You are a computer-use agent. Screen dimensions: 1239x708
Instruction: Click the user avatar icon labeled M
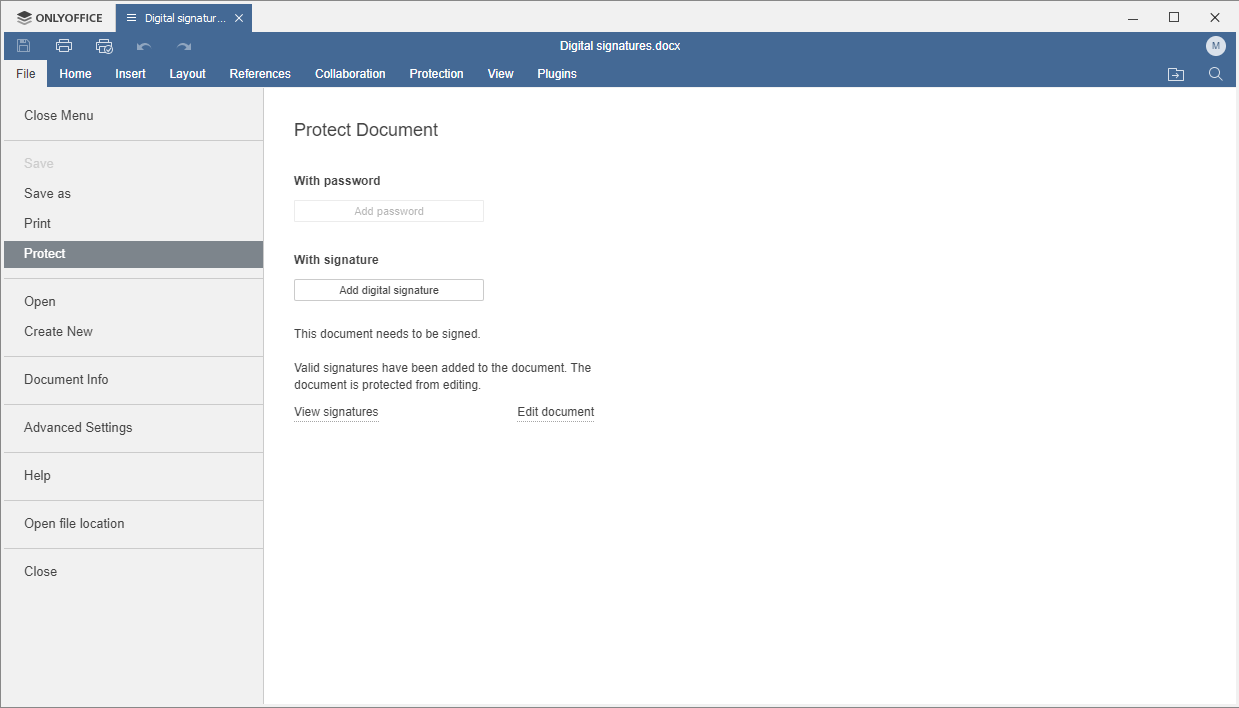point(1215,46)
